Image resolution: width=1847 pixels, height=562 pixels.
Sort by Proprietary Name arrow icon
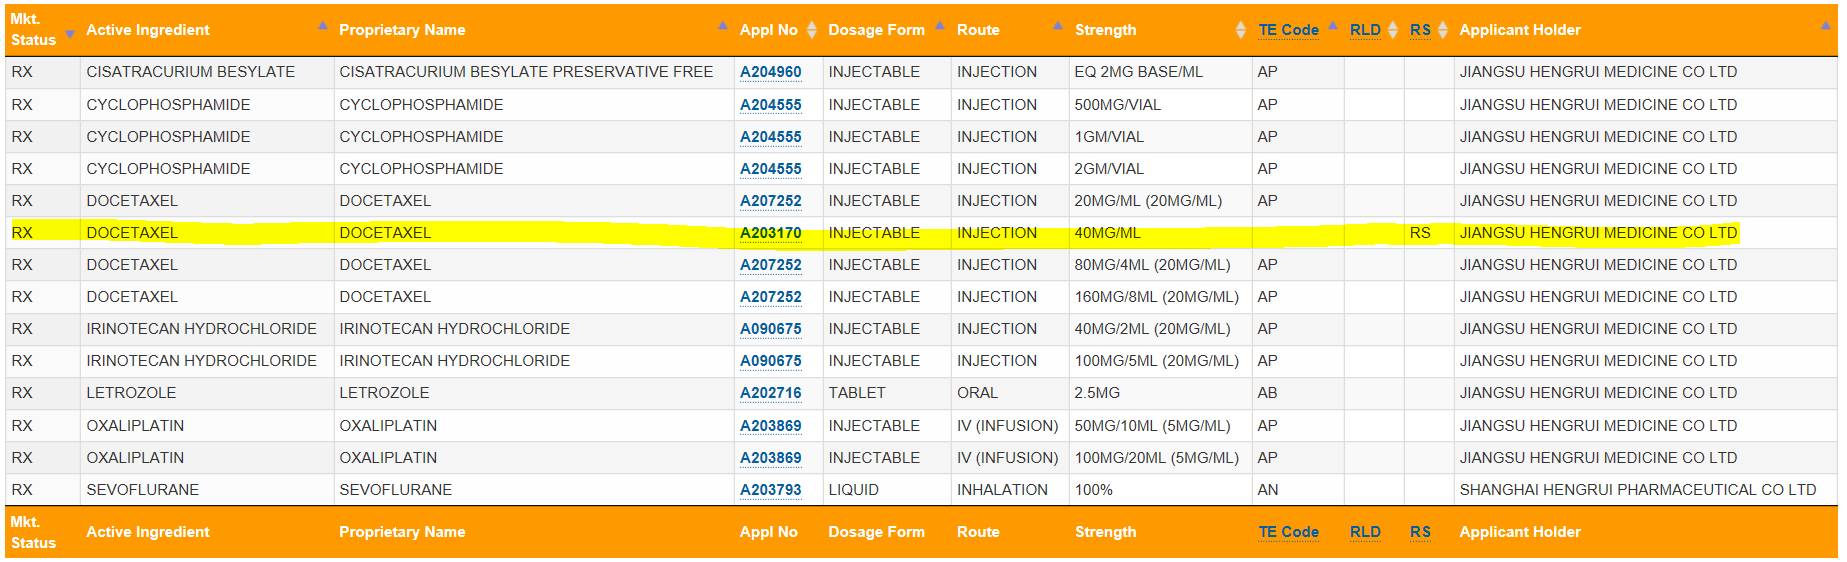(723, 26)
